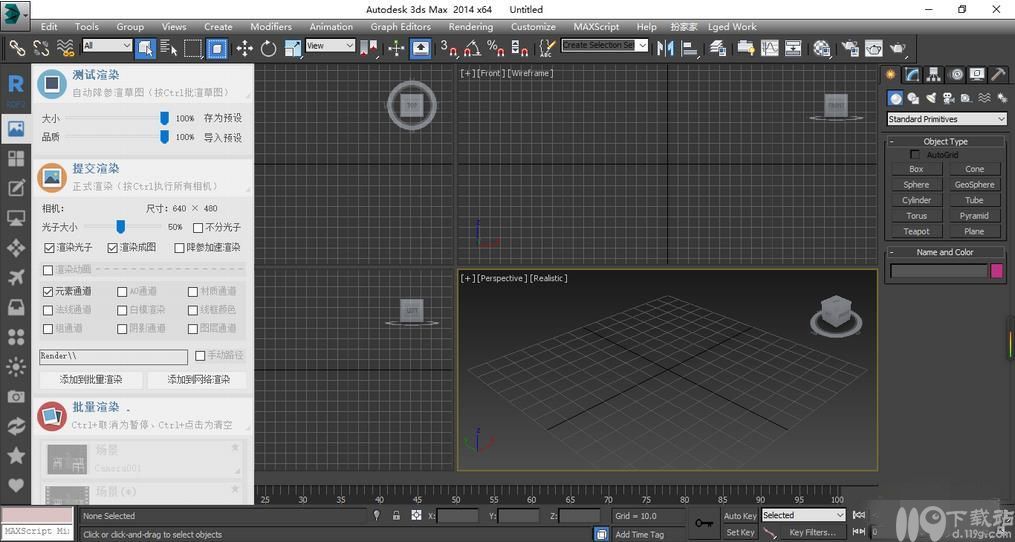Screen dimensions: 1015x542
Task: Toggle the 渲染成图 checkbox
Action: [x=113, y=247]
